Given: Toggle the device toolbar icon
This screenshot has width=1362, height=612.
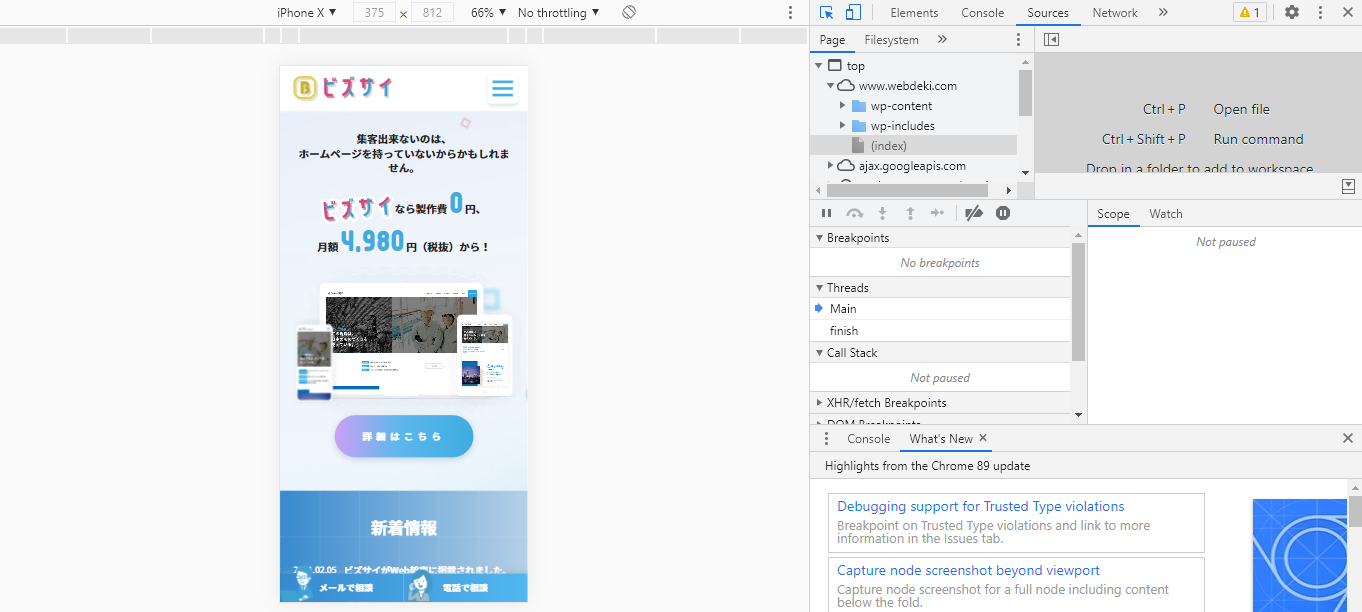Looking at the screenshot, I should point(853,13).
